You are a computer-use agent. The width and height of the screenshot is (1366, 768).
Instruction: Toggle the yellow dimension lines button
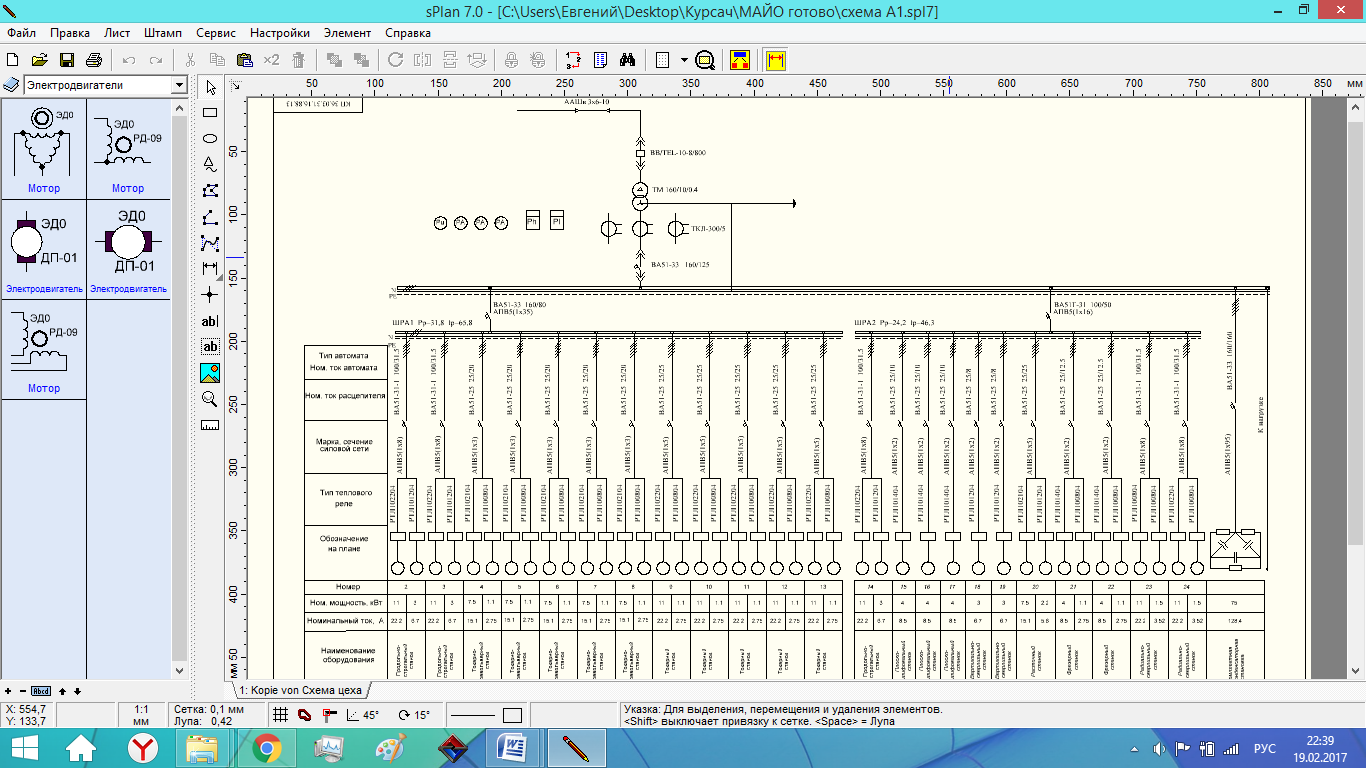click(x=776, y=60)
